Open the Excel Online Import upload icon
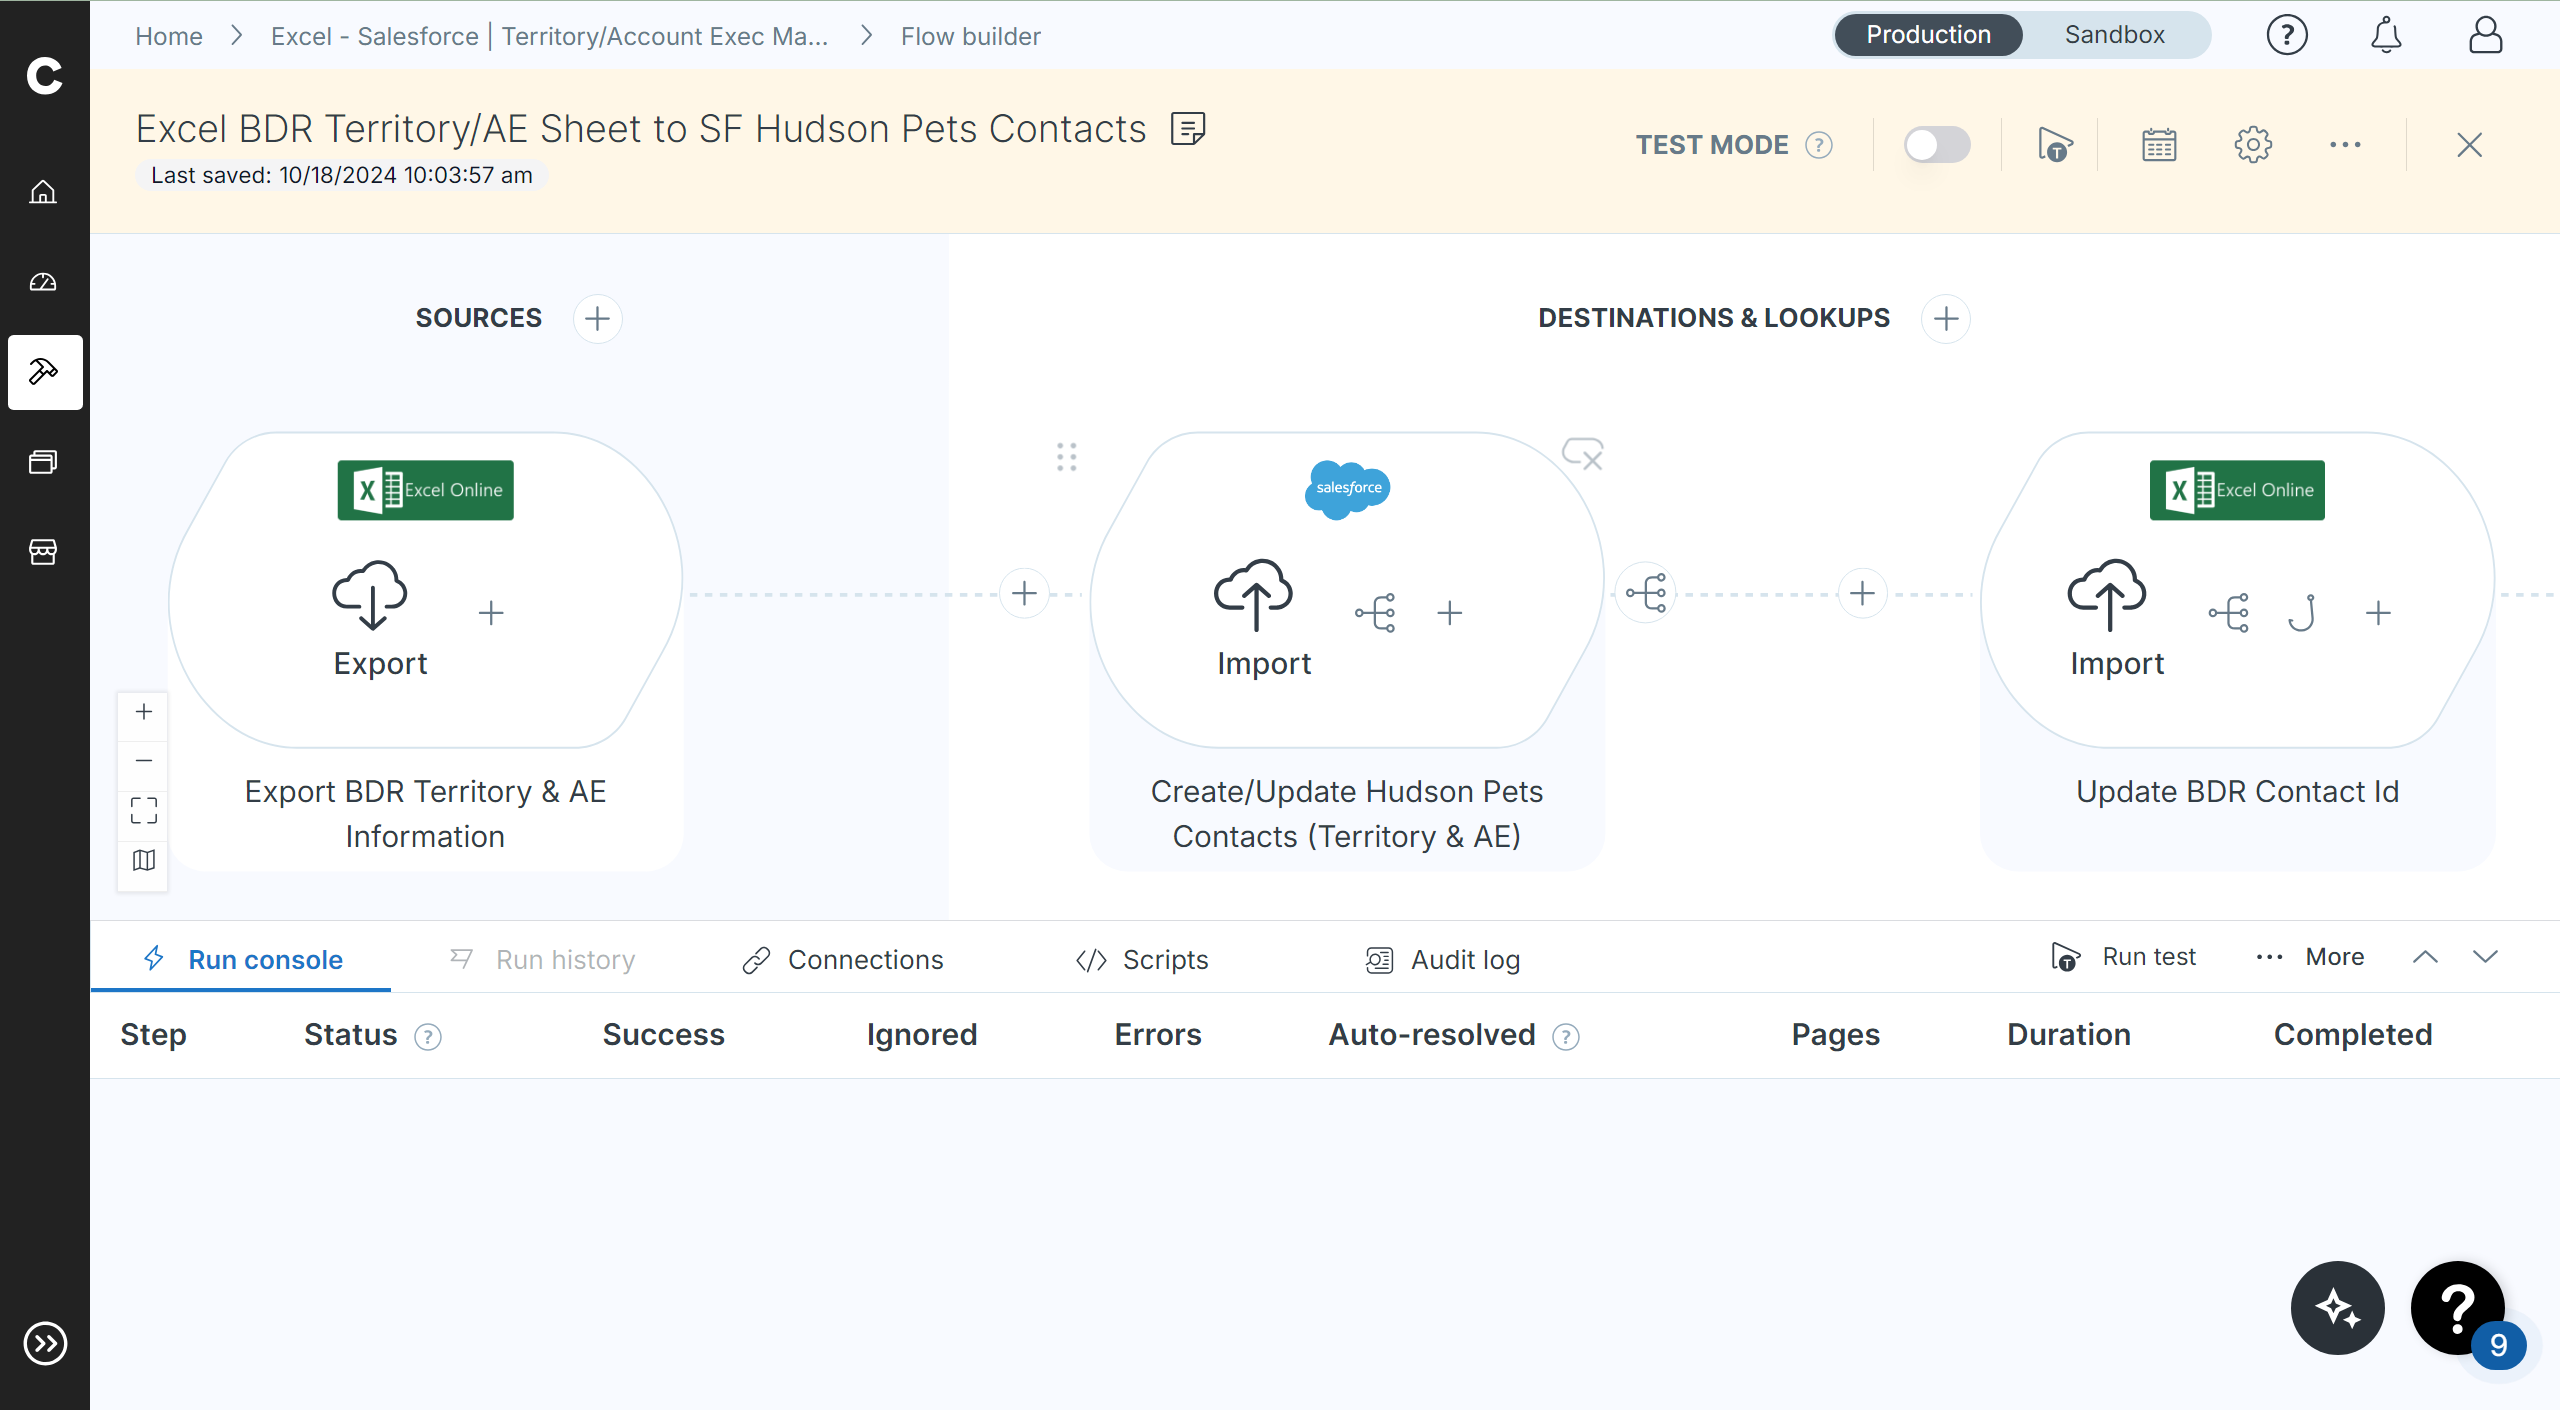This screenshot has width=2560, height=1410. pos(2107,594)
